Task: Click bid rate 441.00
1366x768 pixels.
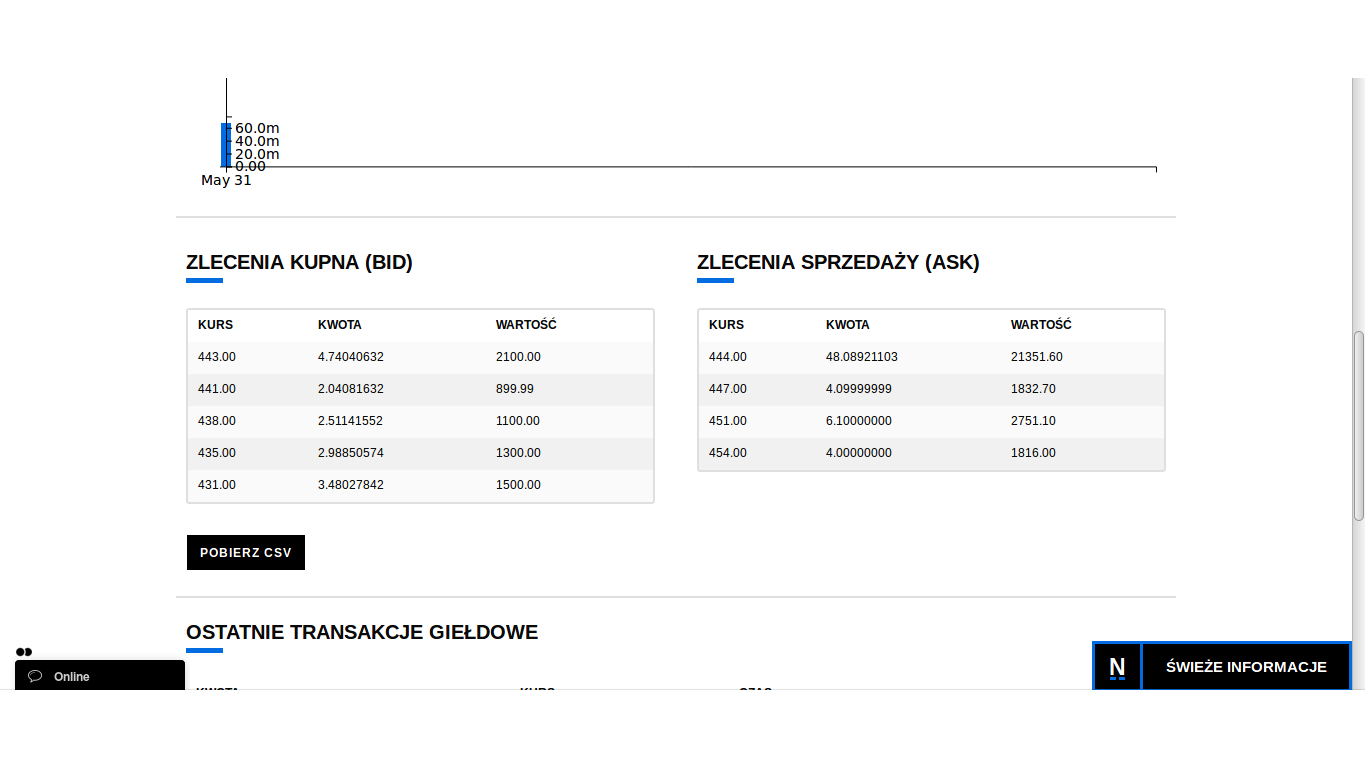Action: 217,389
